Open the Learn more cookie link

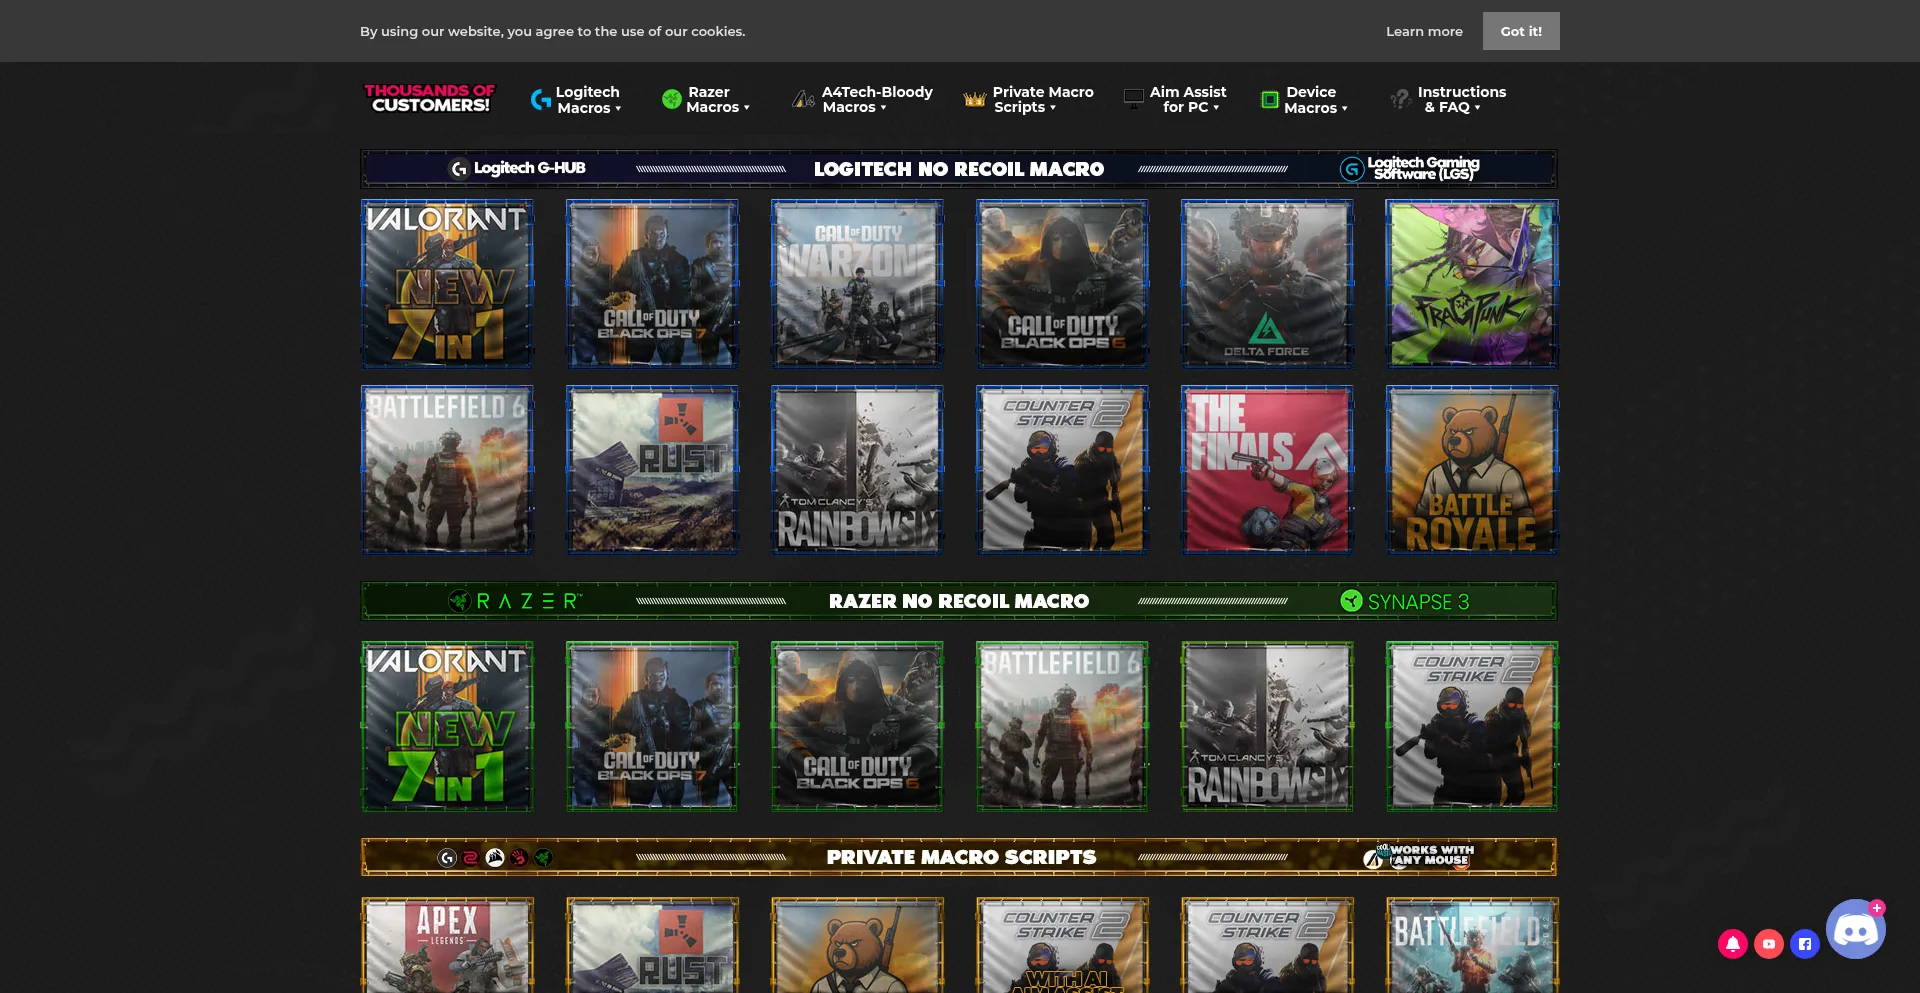coord(1424,31)
